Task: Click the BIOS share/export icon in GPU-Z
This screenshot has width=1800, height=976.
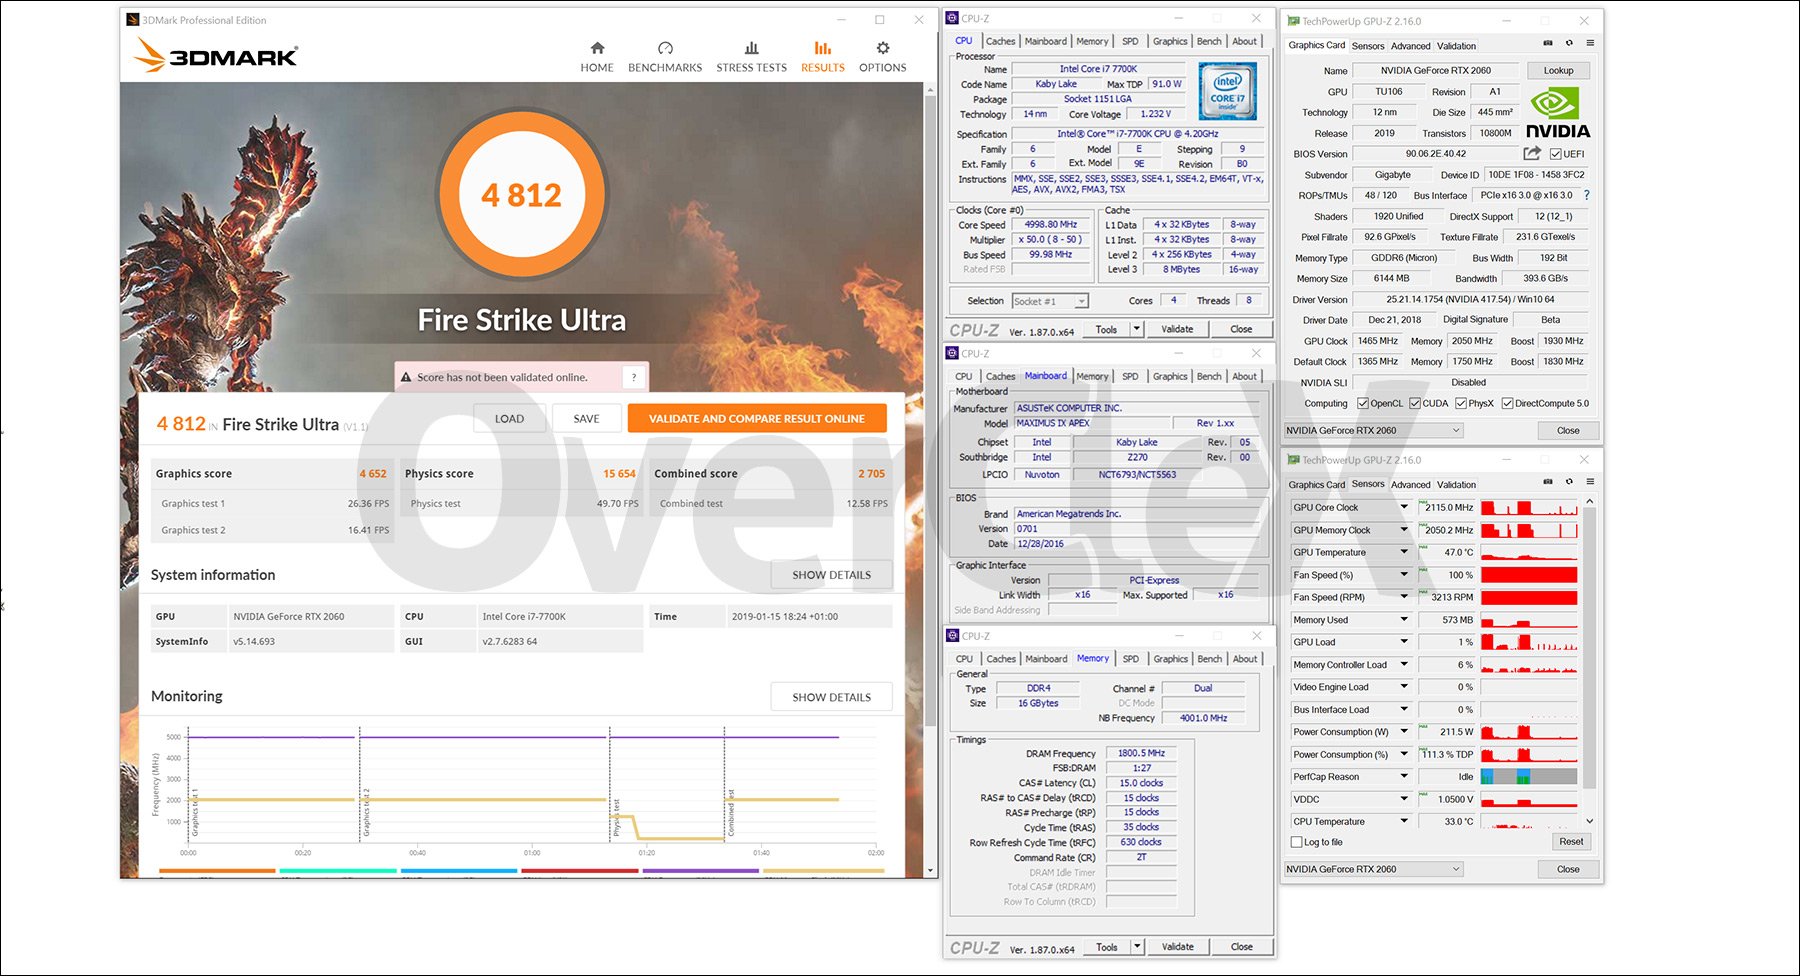Action: (x=1531, y=153)
